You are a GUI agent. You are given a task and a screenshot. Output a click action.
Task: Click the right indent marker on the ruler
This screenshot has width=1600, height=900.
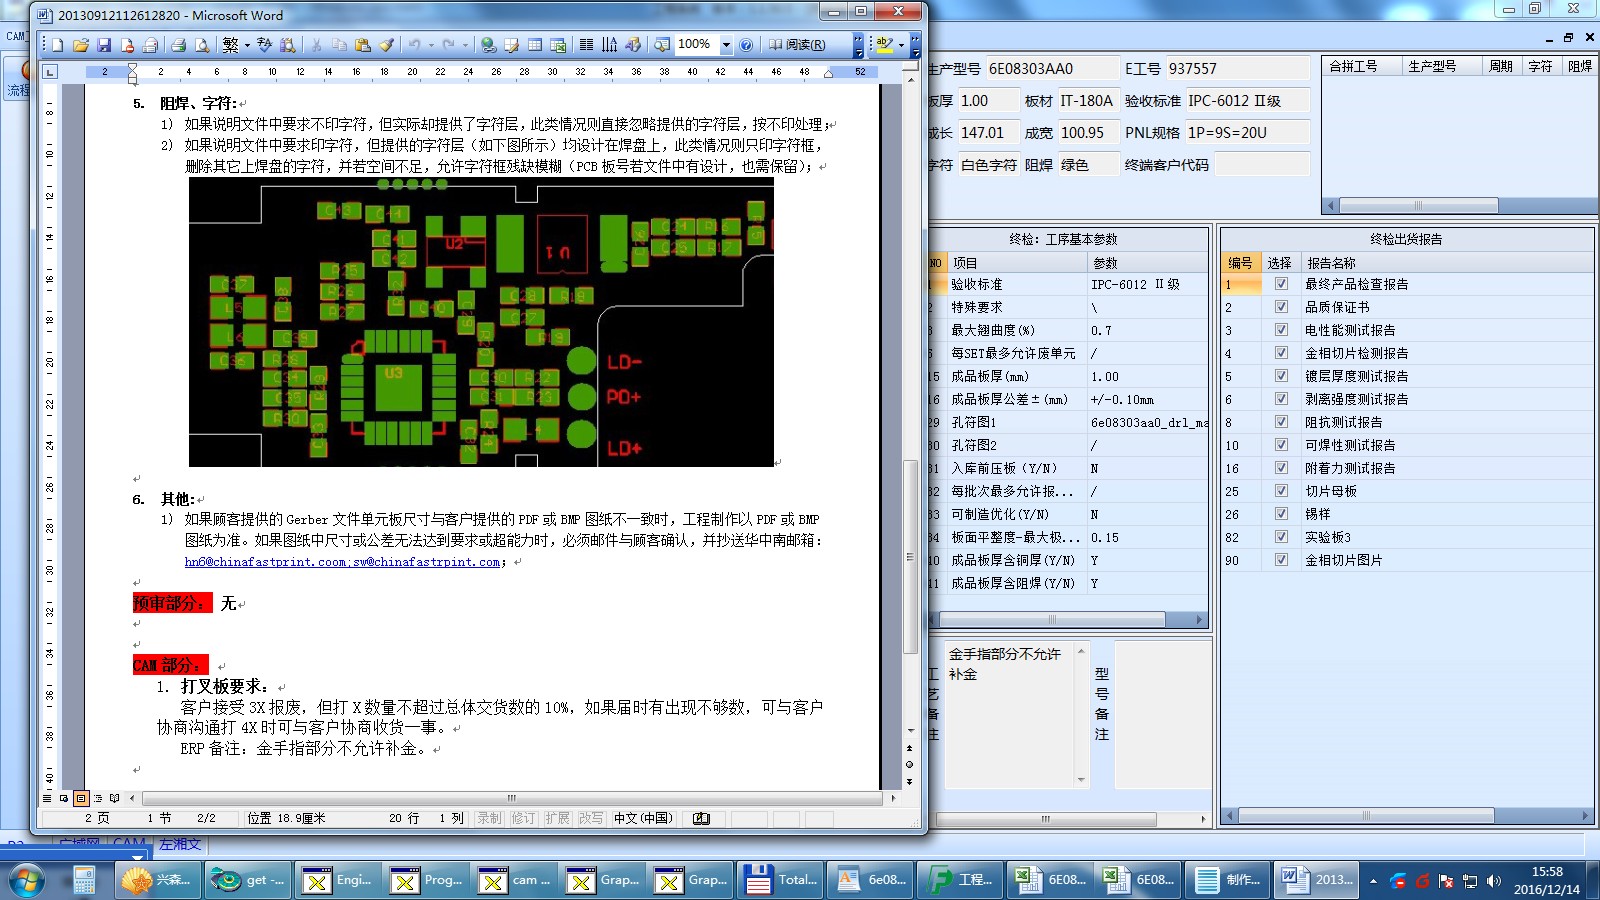coord(828,73)
